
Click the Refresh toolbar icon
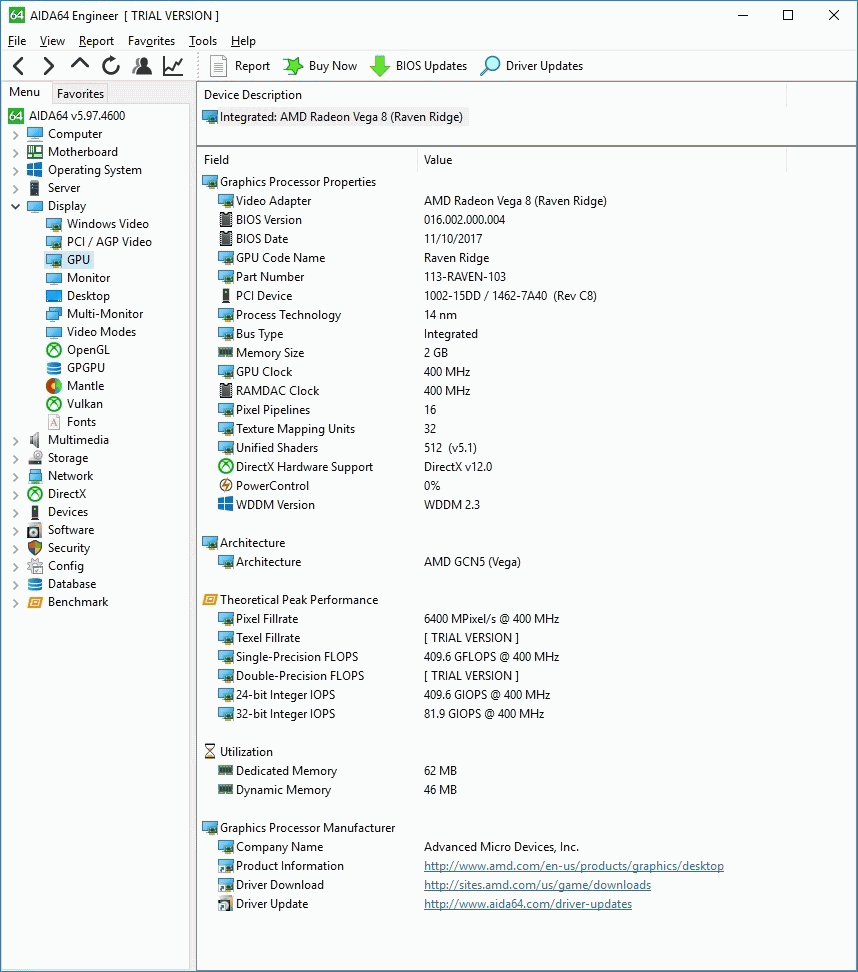pos(111,66)
